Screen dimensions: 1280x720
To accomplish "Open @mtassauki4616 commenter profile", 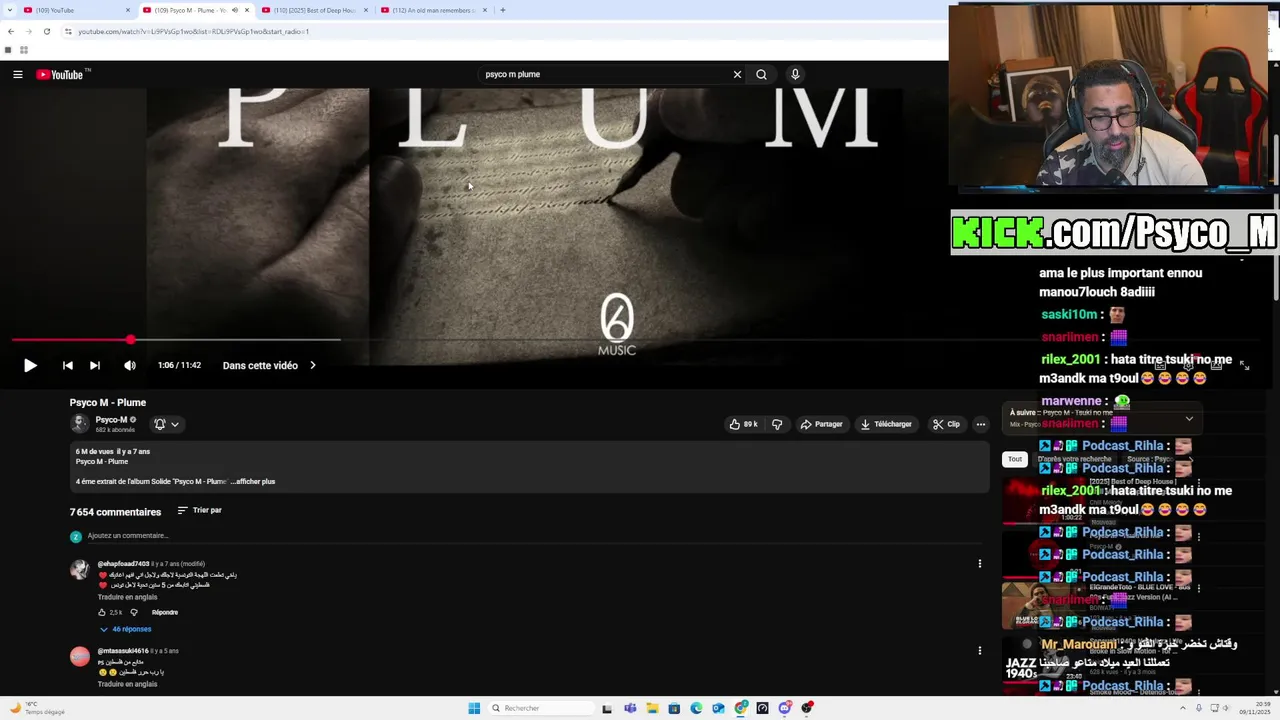I will 80,656.
